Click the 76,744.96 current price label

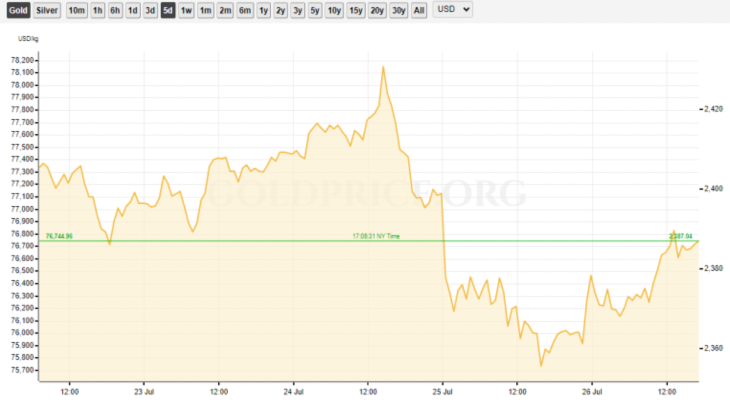[59, 236]
